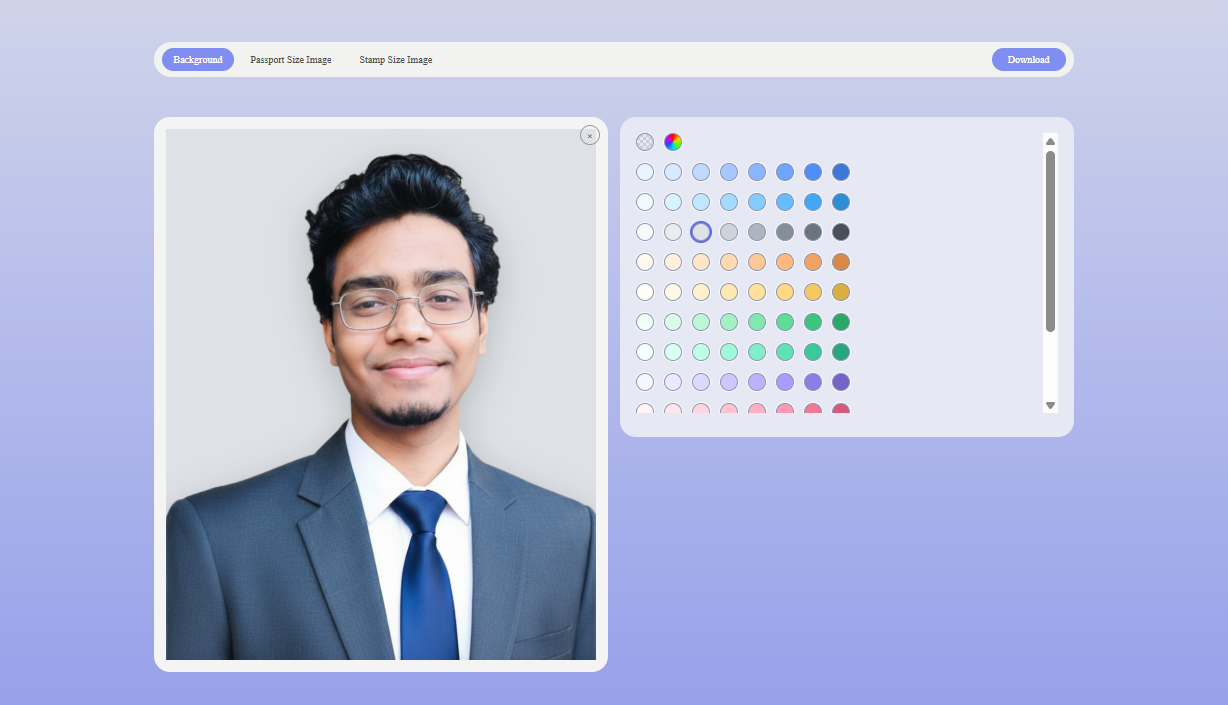Choose the darkest teal swatch in seventh row
Image resolution: width=1228 pixels, height=705 pixels.
(x=841, y=352)
